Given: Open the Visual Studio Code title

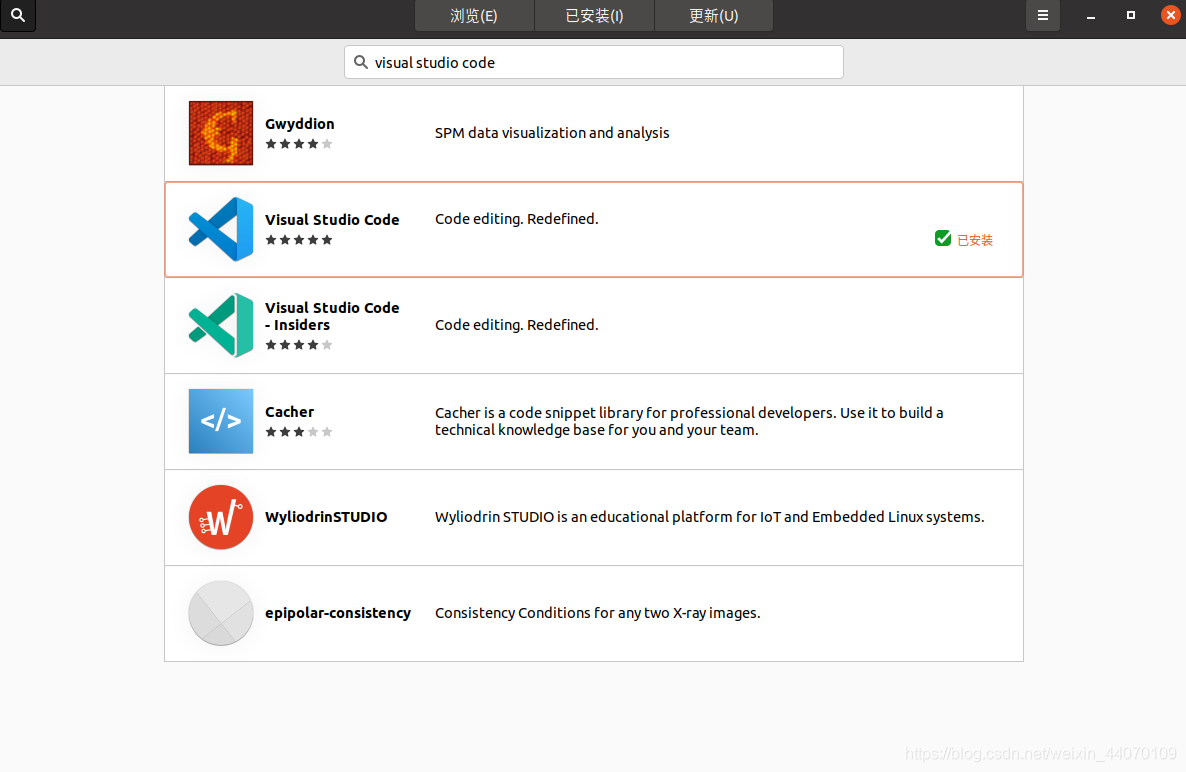Looking at the screenshot, I should pos(332,220).
